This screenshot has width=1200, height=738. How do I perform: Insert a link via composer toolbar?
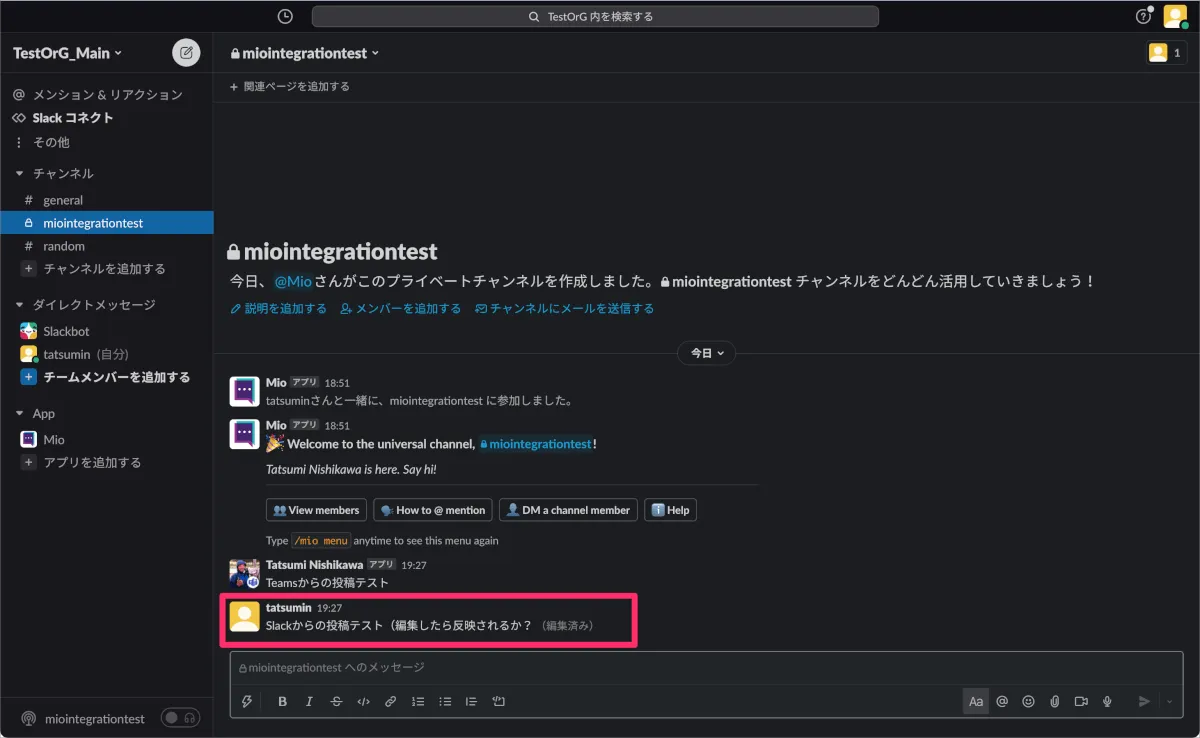click(x=391, y=702)
